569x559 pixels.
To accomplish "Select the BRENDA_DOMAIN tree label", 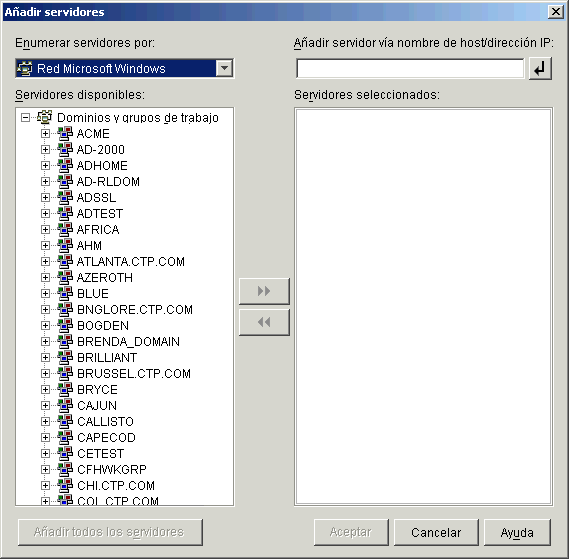I will tap(128, 342).
